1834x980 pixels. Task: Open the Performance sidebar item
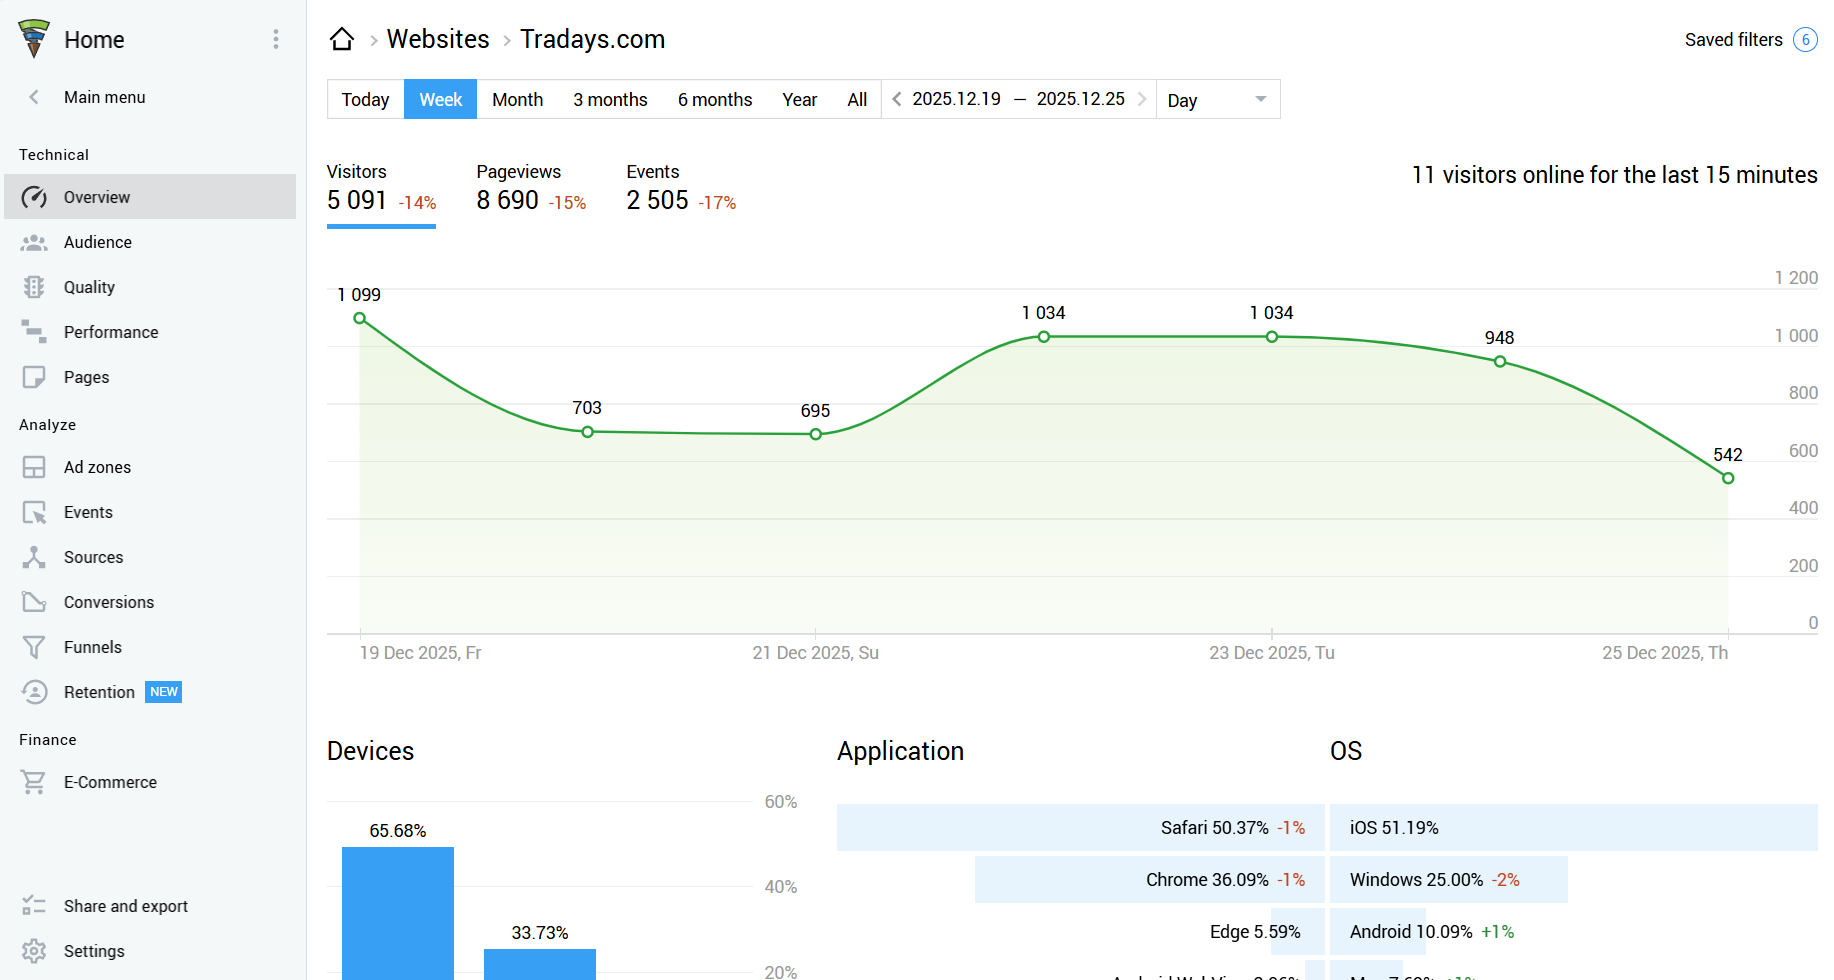[150, 332]
